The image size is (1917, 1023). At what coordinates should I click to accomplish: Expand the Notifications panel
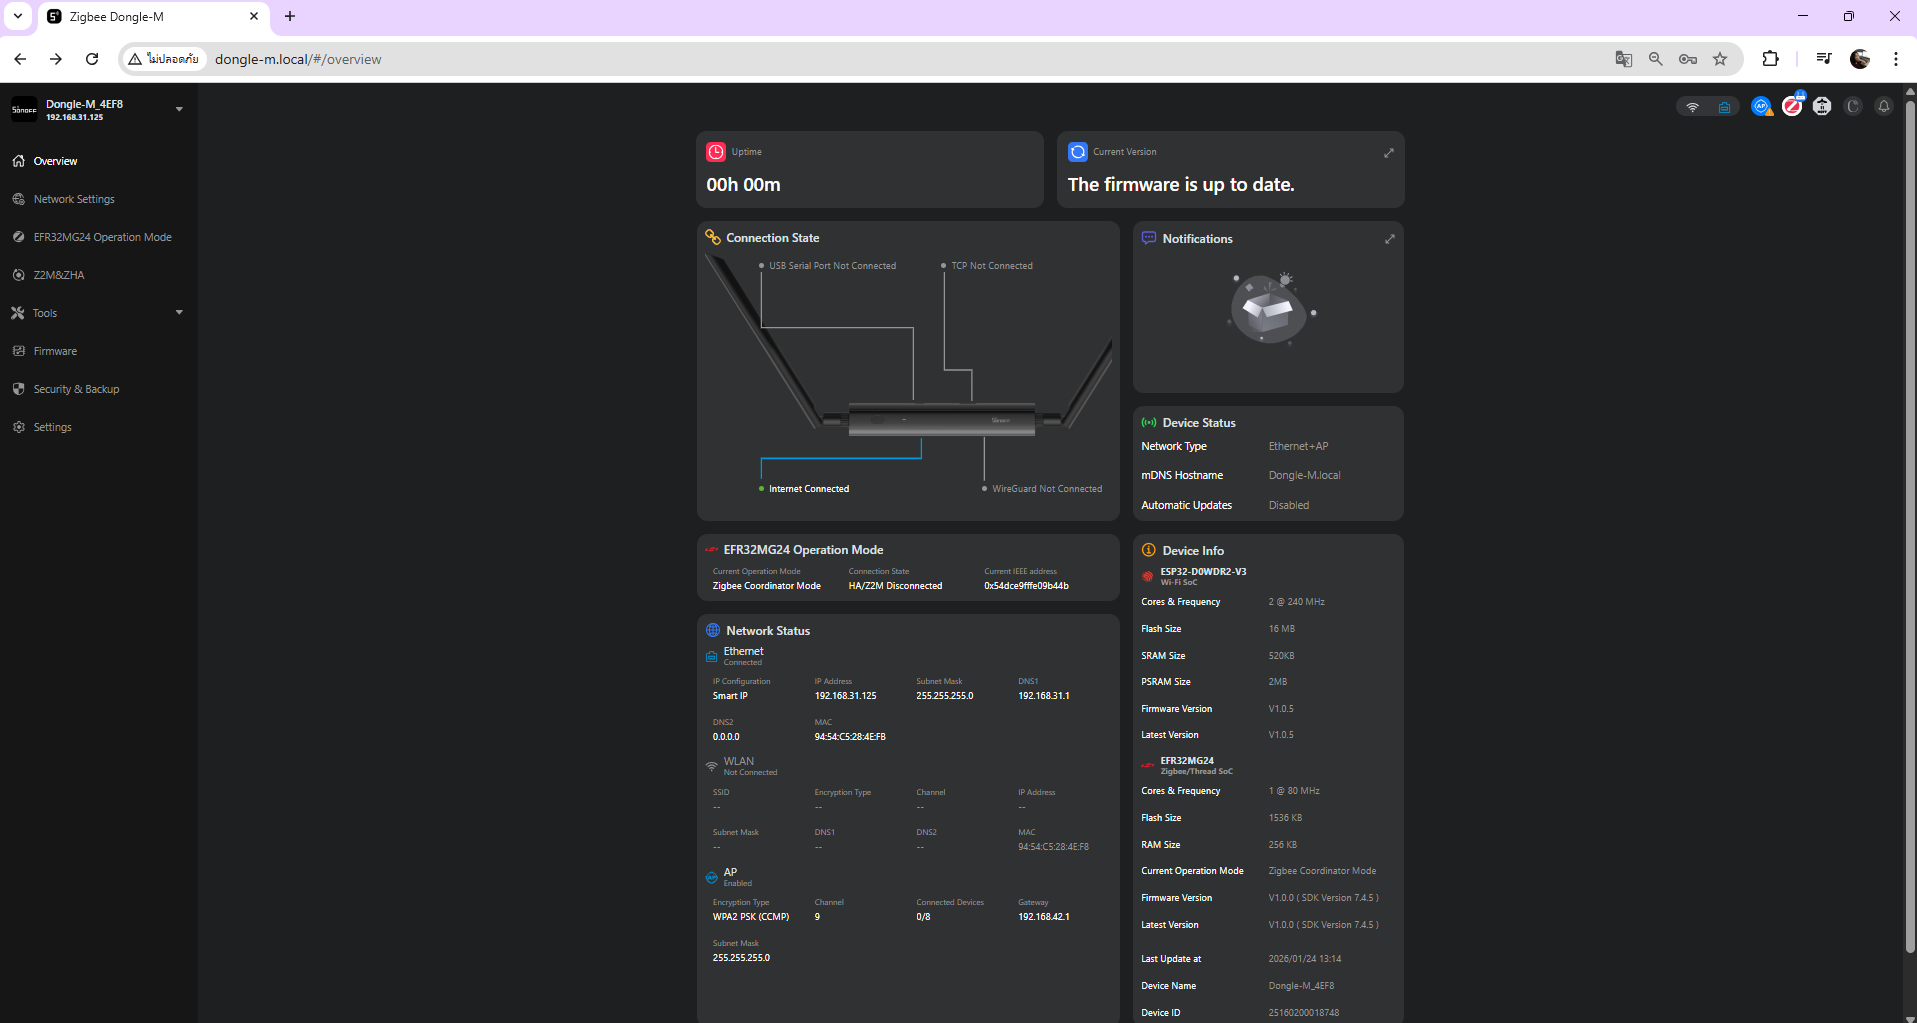coord(1388,239)
